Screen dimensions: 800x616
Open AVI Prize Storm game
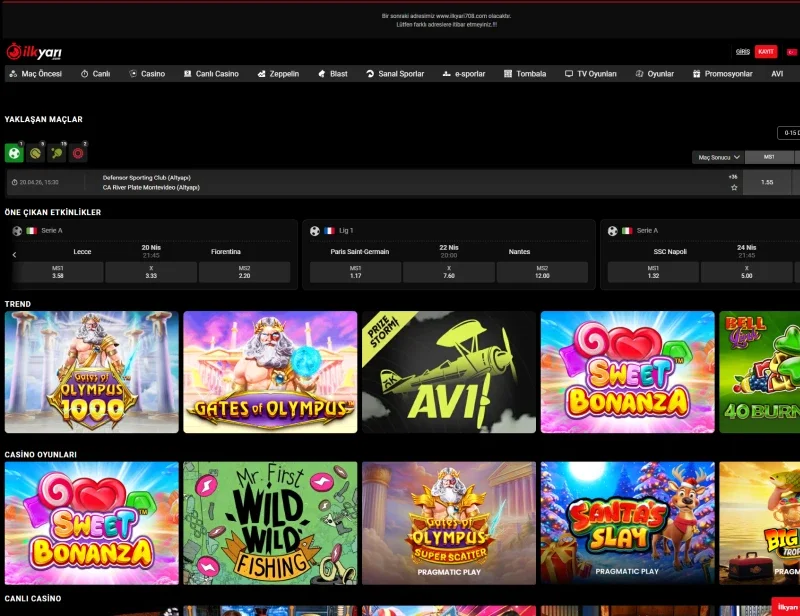click(x=449, y=372)
